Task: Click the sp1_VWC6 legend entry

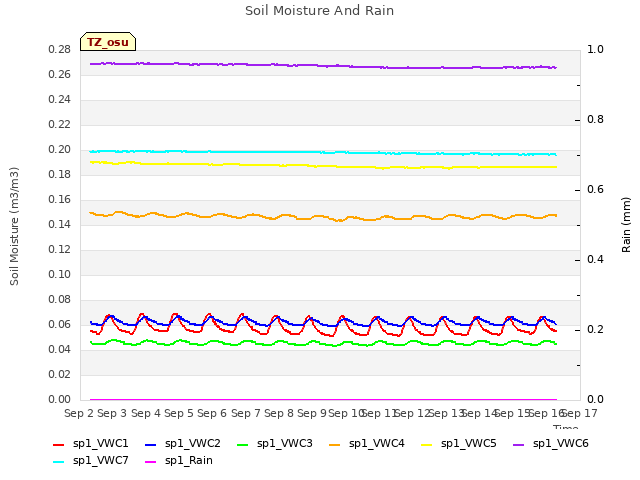Action: coord(550,443)
